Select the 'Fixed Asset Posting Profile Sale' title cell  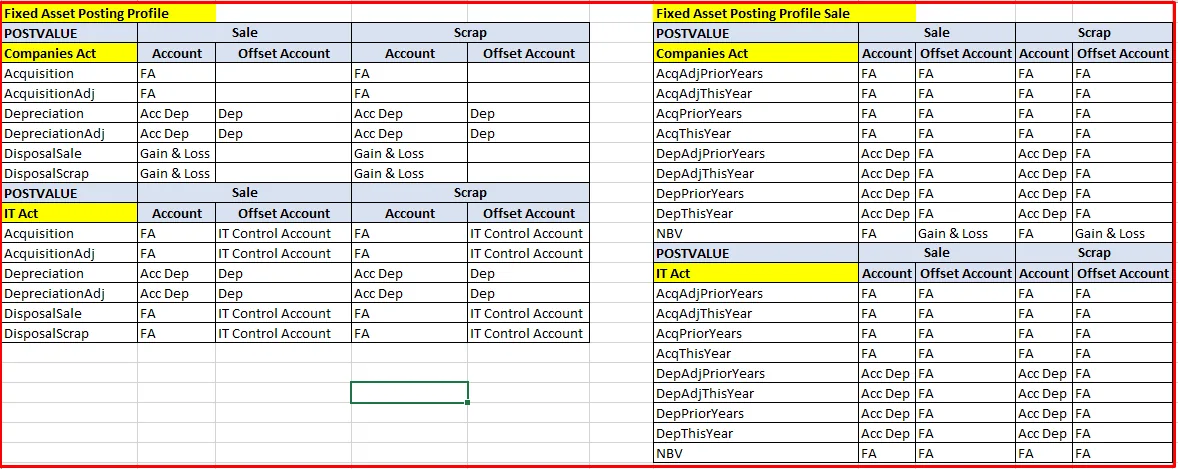[784, 14]
